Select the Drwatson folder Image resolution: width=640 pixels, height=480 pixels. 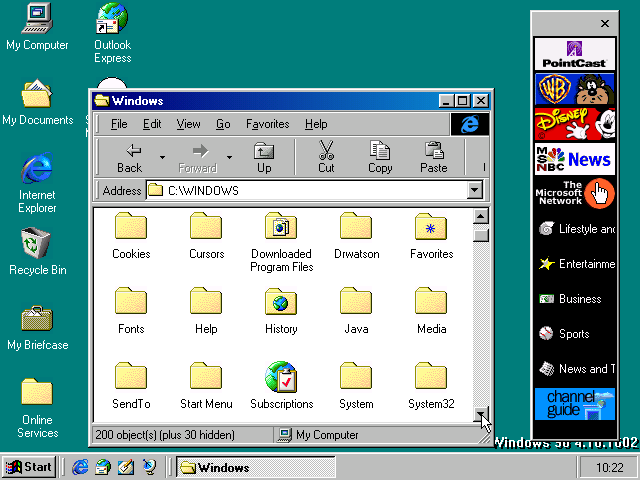pos(356,236)
